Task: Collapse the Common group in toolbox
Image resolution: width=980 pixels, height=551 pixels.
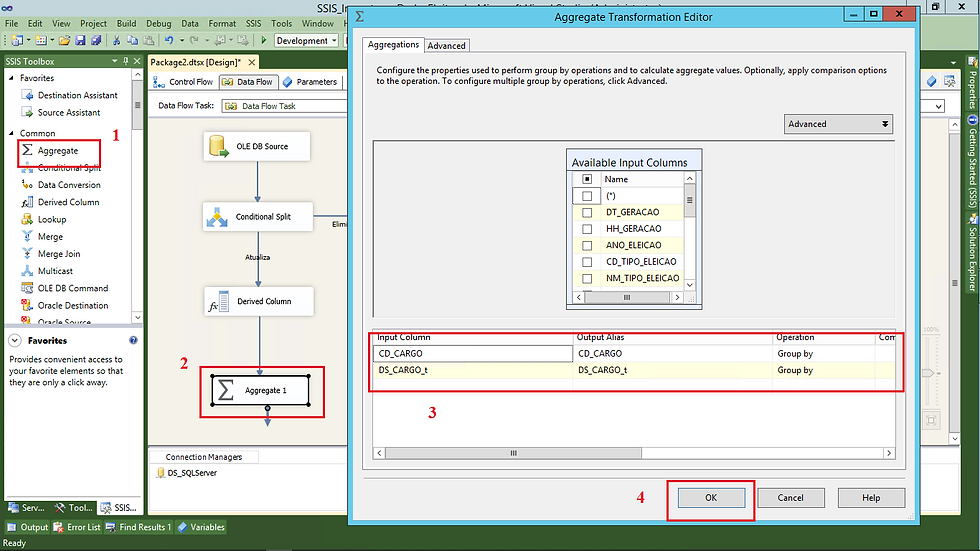Action: coord(11,133)
